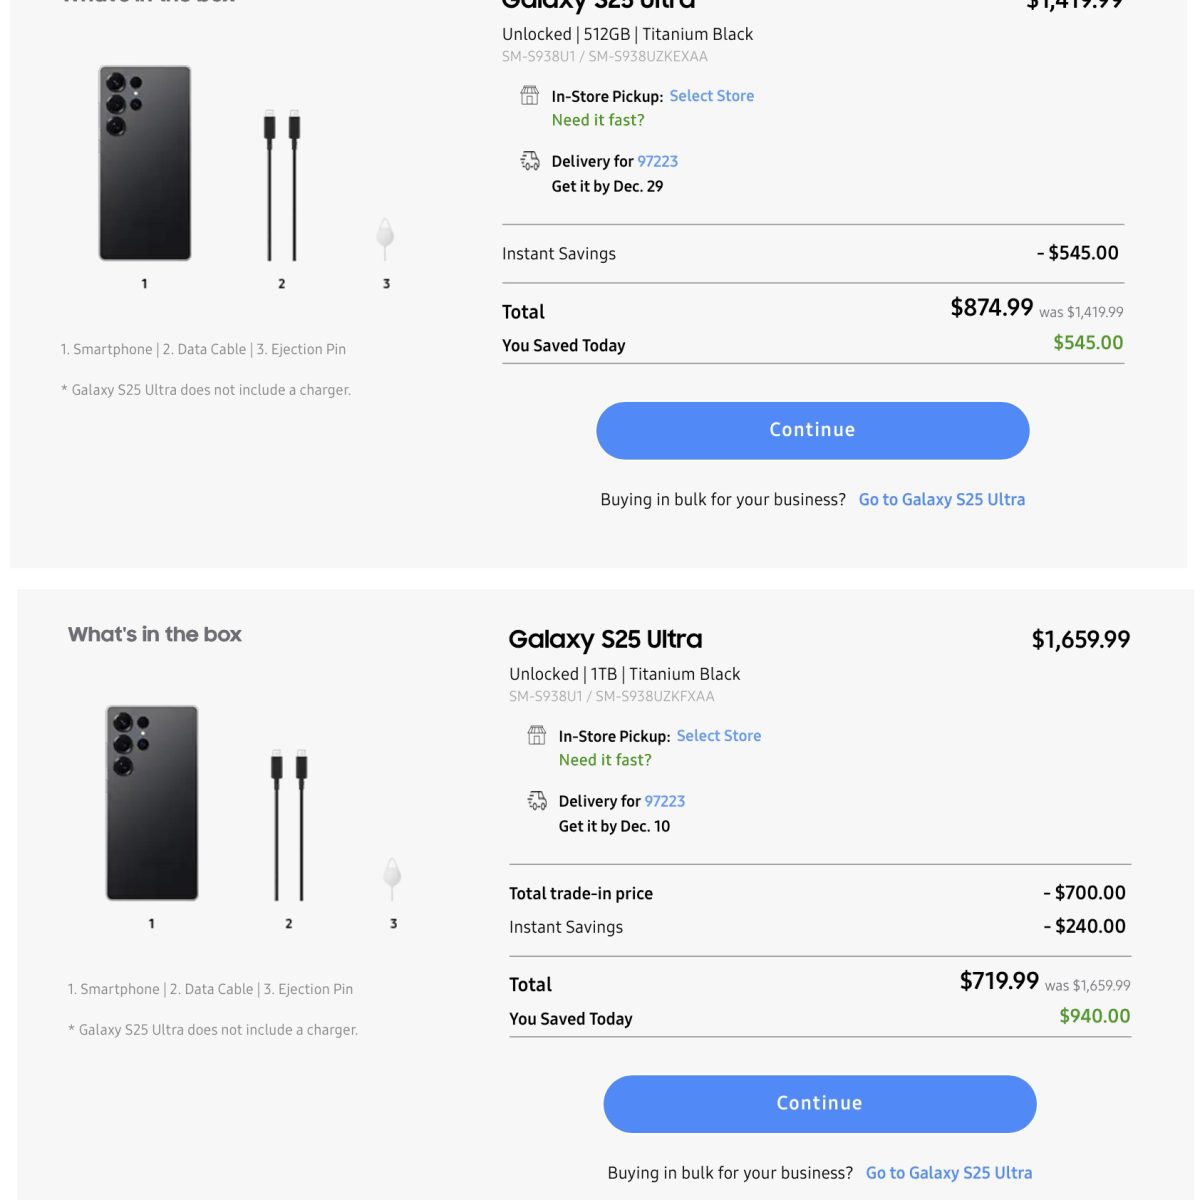Click the data cable image in 1TB box
The width and height of the screenshot is (1200, 1200).
coord(288,825)
